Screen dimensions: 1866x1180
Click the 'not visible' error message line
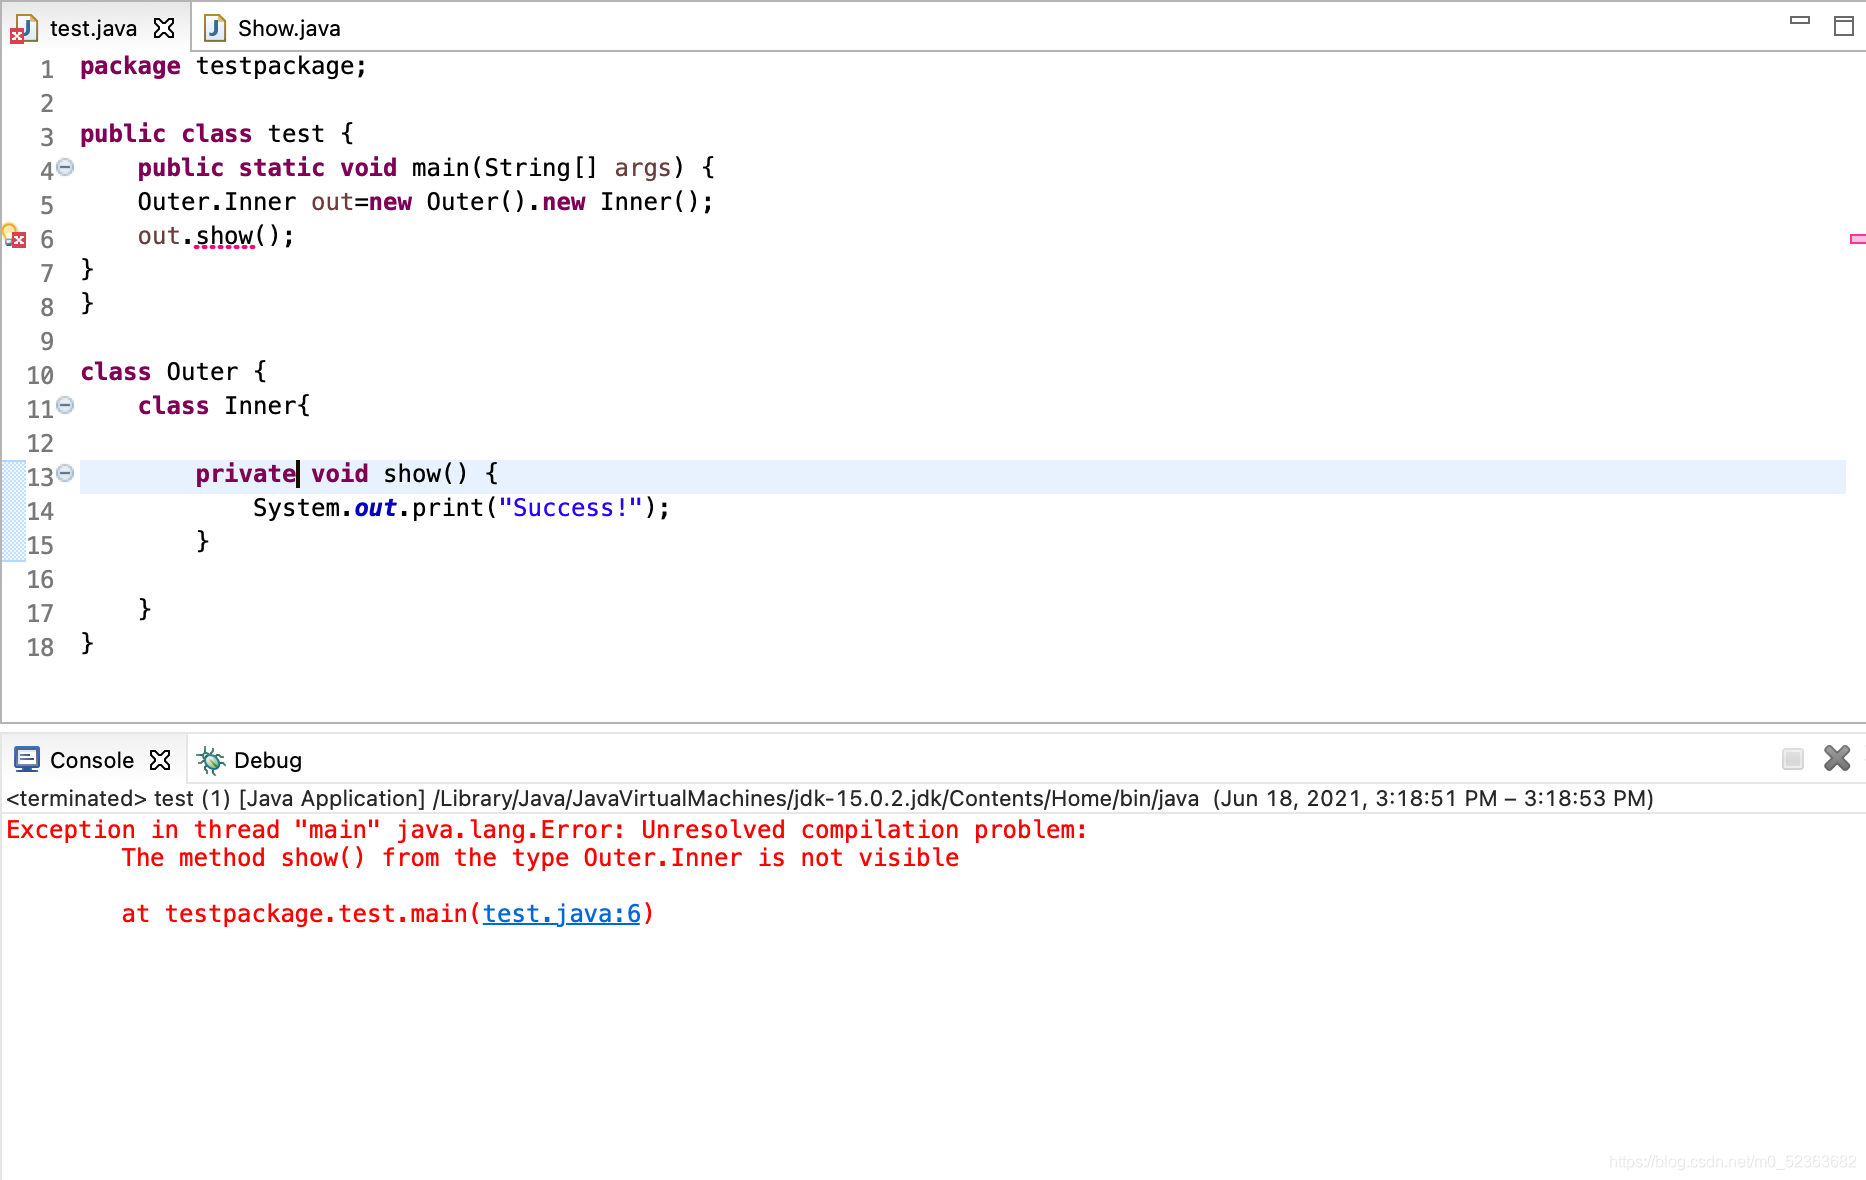(x=540, y=858)
